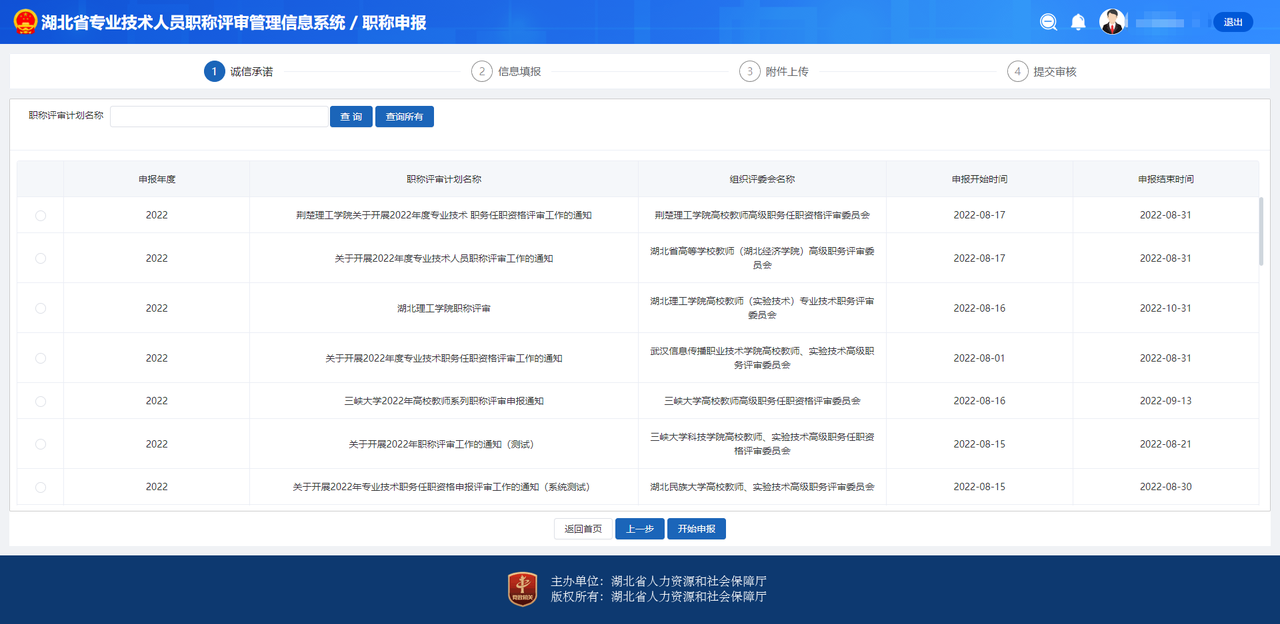Click step 3 circle 附件上传

tap(750, 71)
